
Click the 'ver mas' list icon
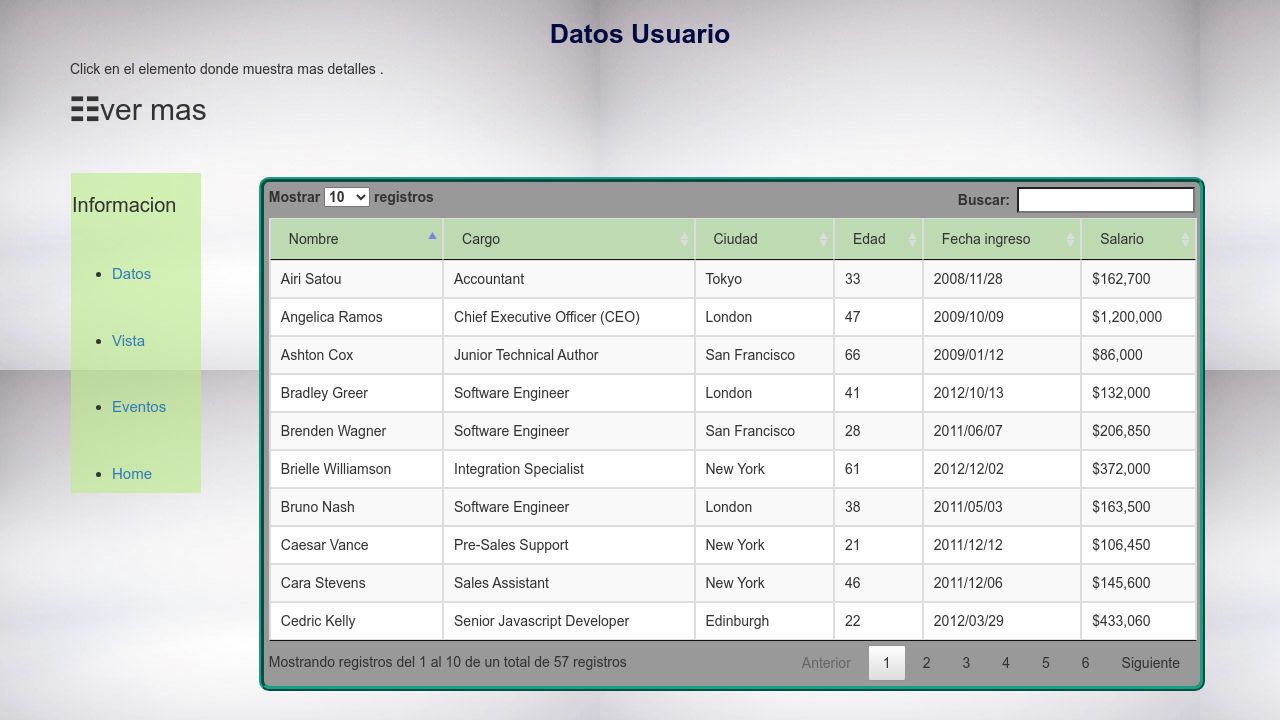85,110
